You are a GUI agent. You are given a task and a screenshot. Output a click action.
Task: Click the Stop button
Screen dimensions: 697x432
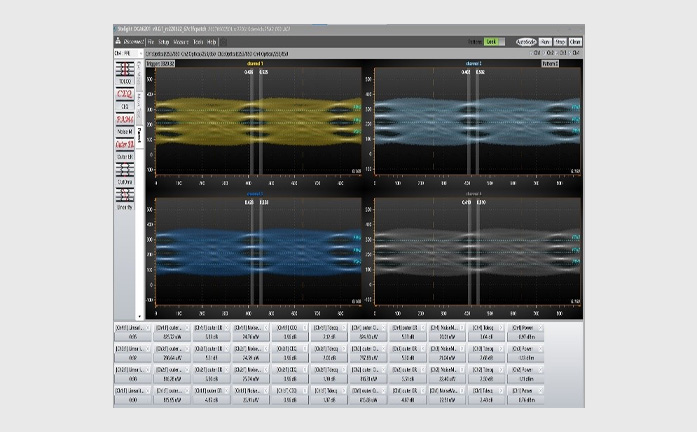560,42
